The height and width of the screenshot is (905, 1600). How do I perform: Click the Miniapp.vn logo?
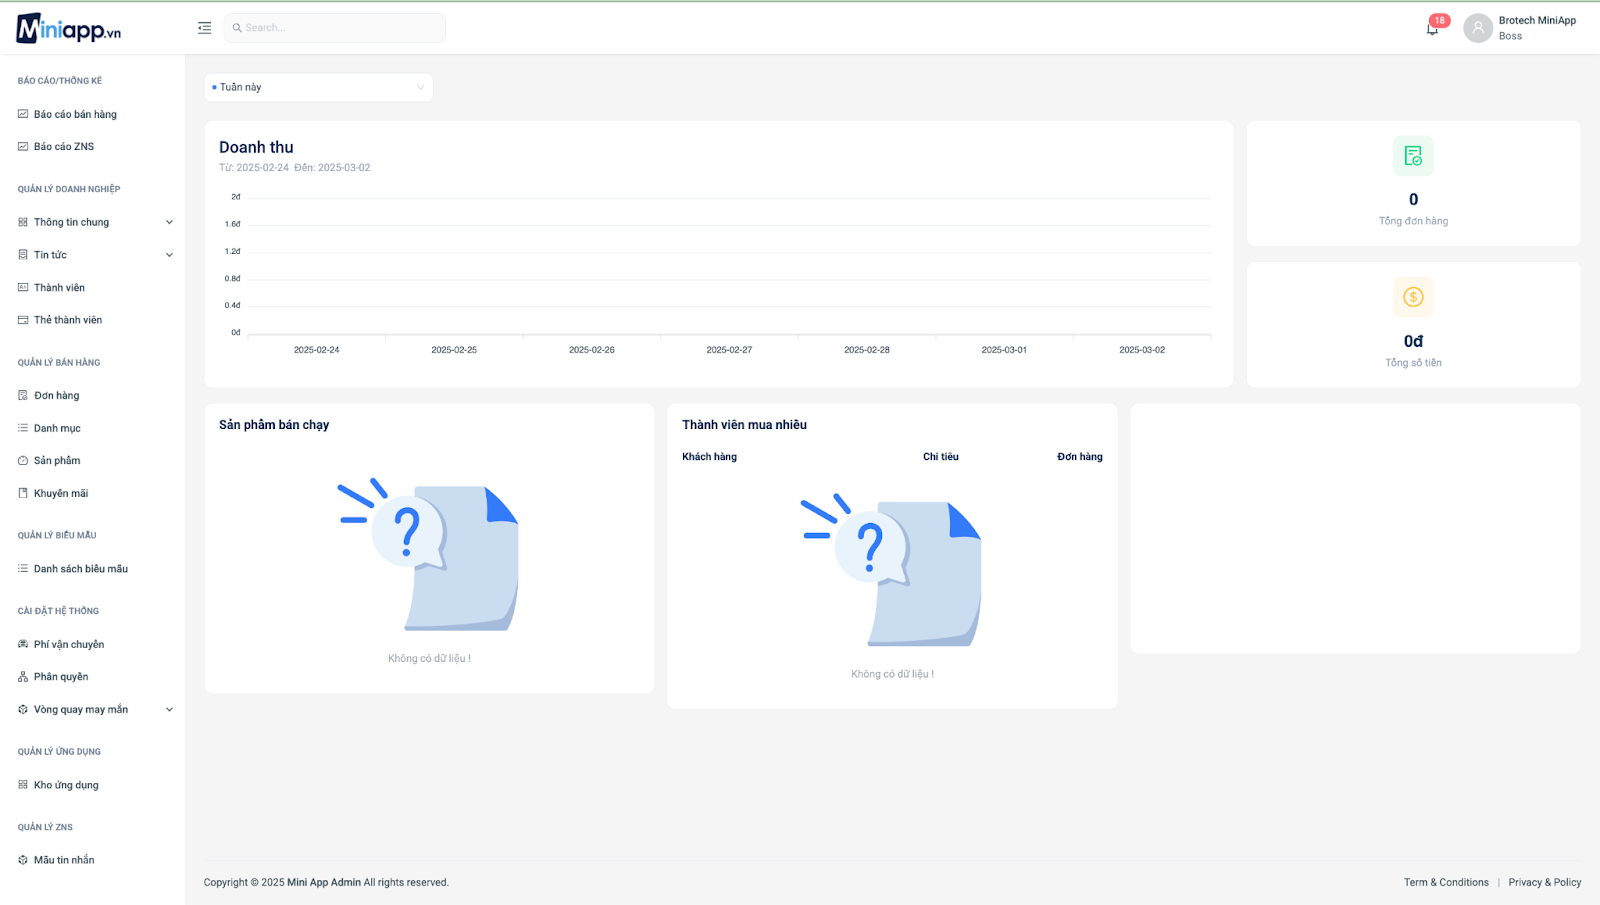(68, 28)
